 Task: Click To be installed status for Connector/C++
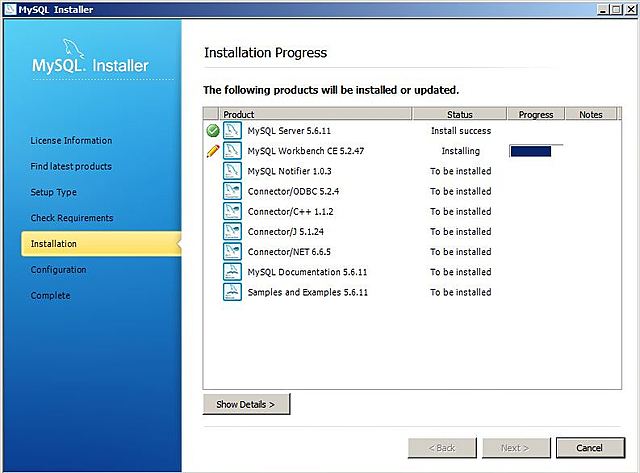pos(460,211)
